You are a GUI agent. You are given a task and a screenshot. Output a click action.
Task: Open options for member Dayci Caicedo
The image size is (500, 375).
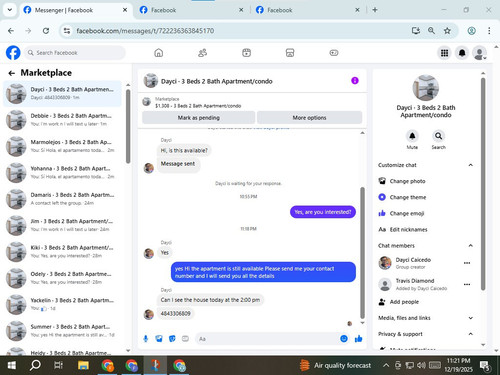(x=467, y=263)
